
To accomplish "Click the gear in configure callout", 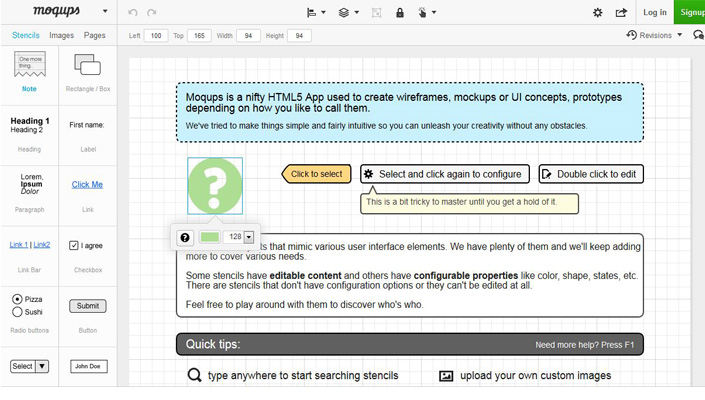I will (x=368, y=174).
